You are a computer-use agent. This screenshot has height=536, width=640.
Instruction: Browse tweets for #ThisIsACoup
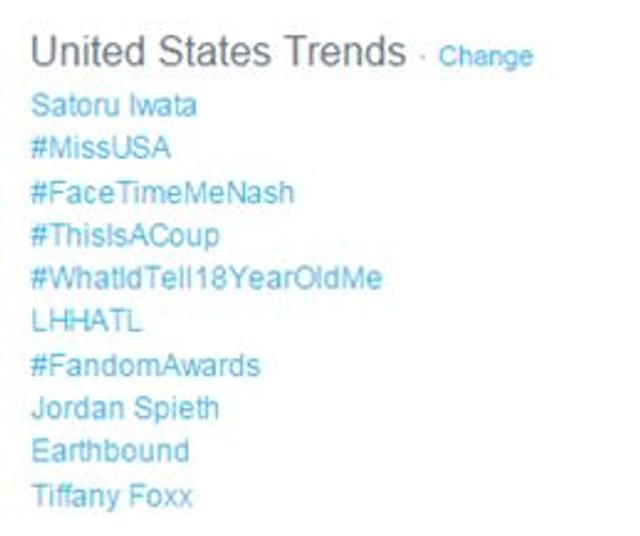pyautogui.click(x=125, y=235)
